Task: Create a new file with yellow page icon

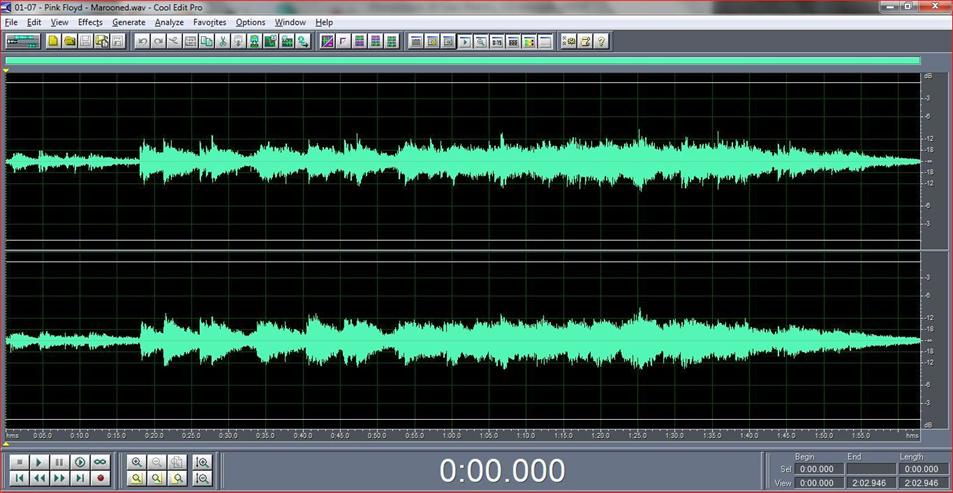Action: pos(54,41)
